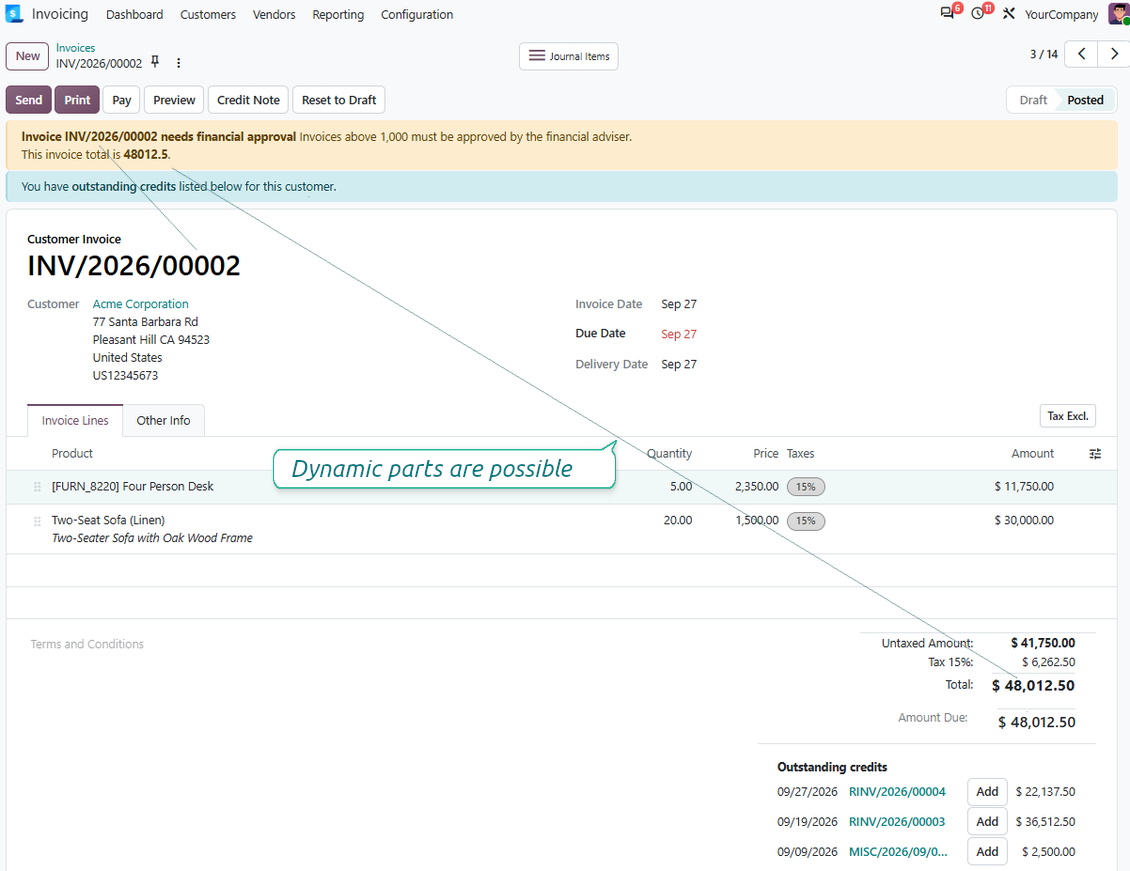Add the $22,137.50 outstanding credit
1130x871 pixels.
click(987, 792)
